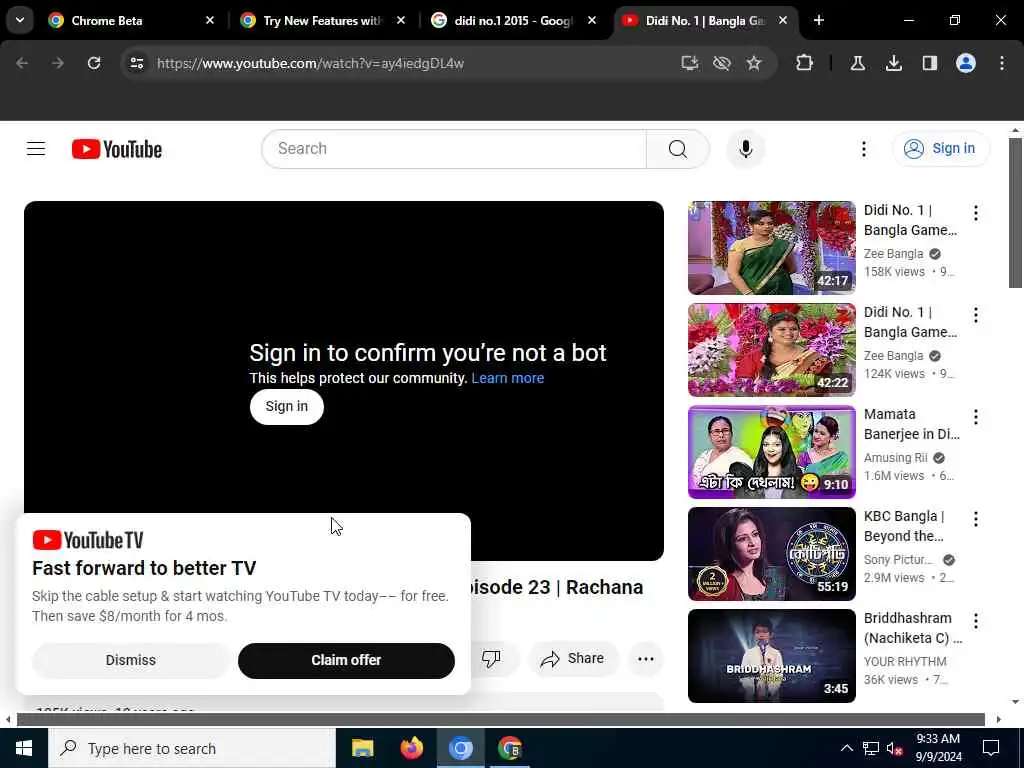The height and width of the screenshot is (768, 1024).
Task: Open the tab search dropdown arrow
Action: pyautogui.click(x=20, y=20)
